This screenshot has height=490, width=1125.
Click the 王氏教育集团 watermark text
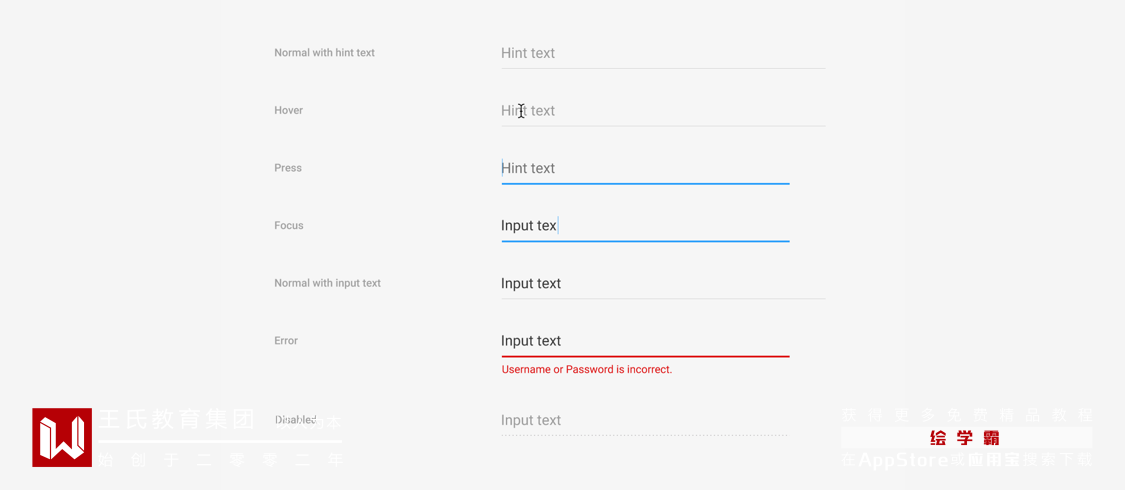176,419
